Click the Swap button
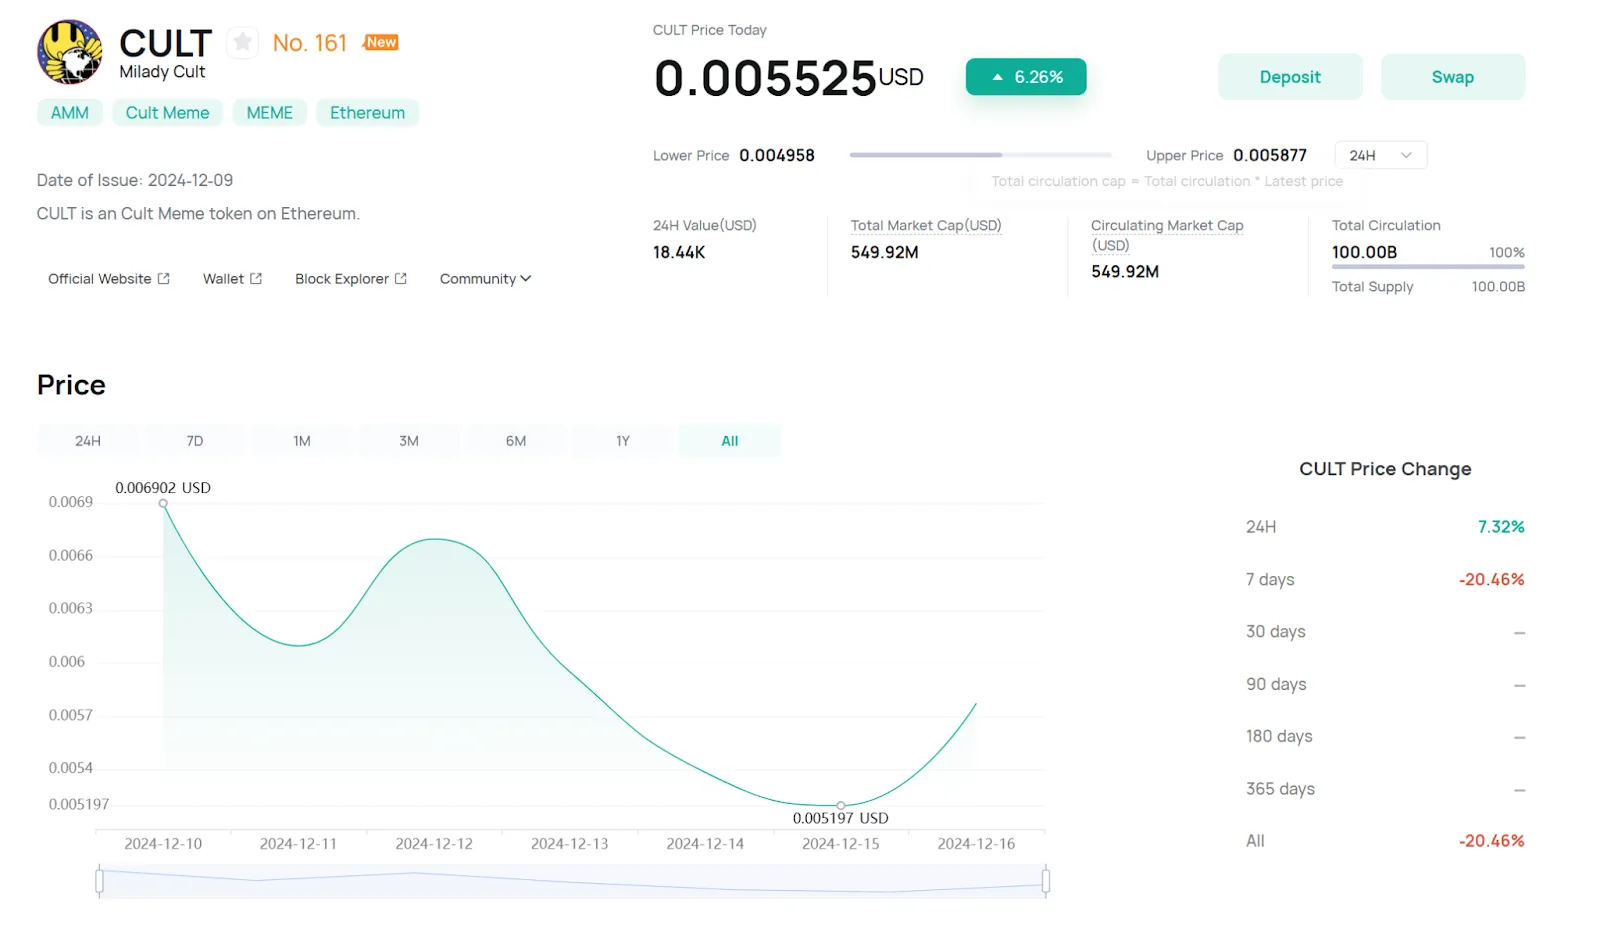 pos(1453,77)
